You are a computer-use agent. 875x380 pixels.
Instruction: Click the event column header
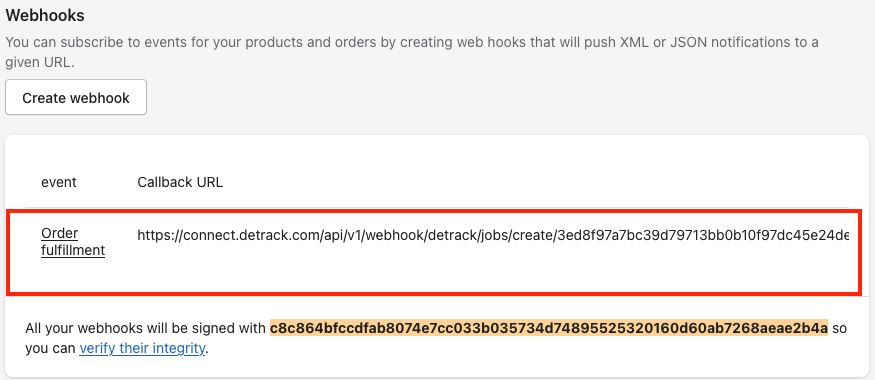click(59, 182)
